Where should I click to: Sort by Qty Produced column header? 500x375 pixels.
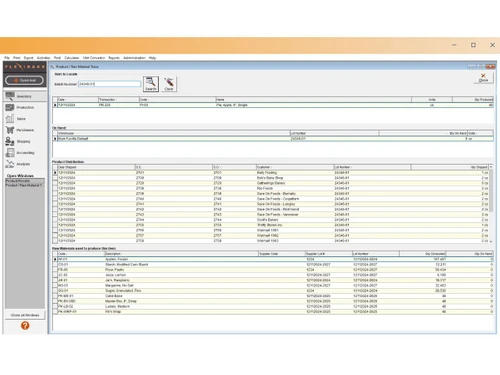[x=473, y=100]
